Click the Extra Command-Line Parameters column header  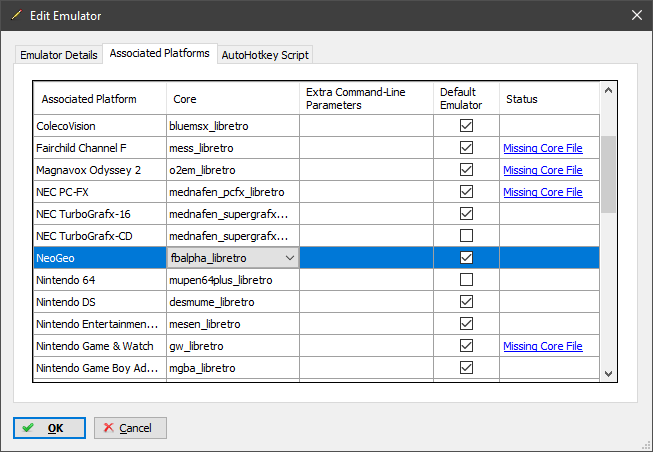coord(366,99)
